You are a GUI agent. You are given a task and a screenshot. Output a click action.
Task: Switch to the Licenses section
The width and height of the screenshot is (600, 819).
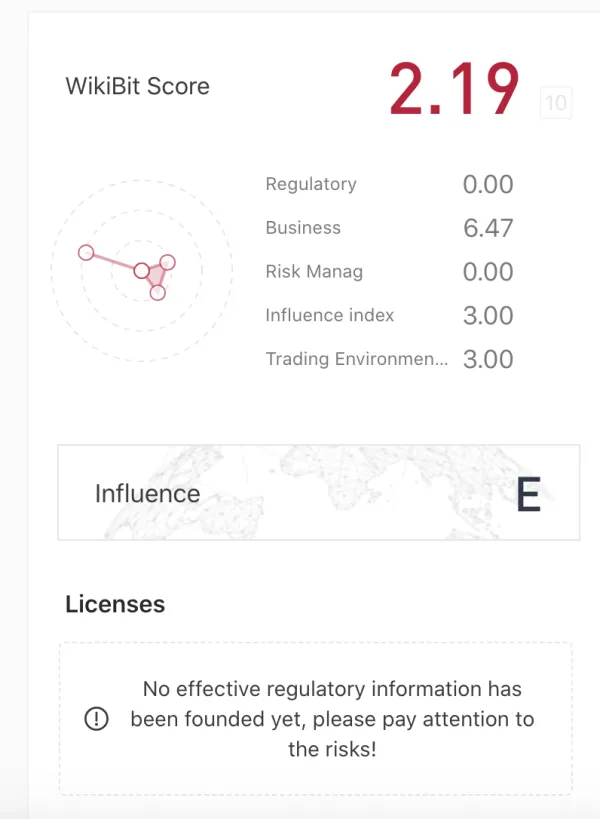coord(115,604)
